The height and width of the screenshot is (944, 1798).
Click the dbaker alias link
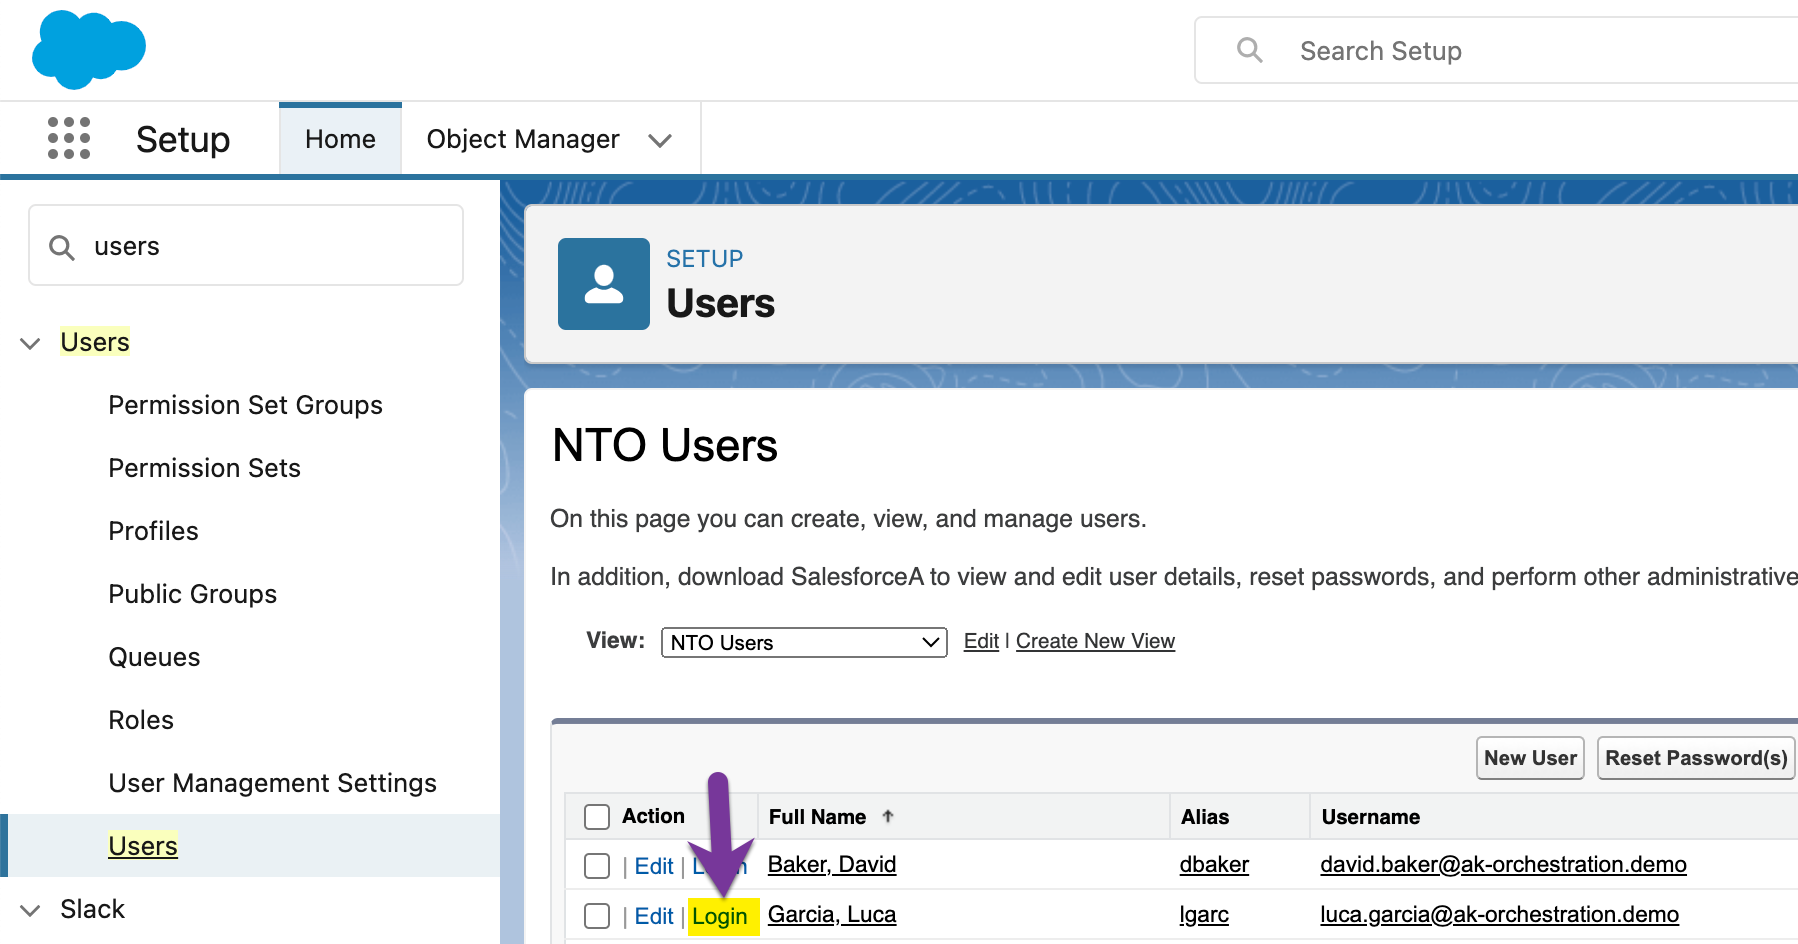pos(1214,864)
